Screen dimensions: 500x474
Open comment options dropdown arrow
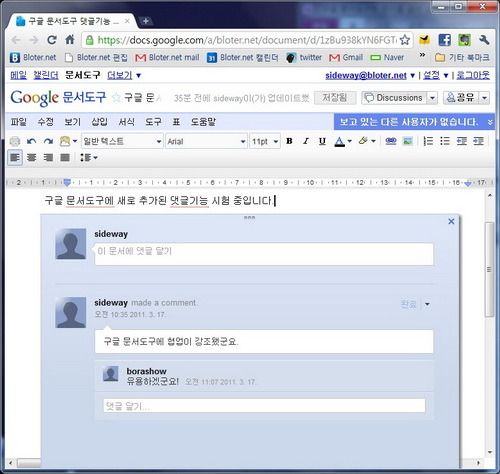[427, 304]
